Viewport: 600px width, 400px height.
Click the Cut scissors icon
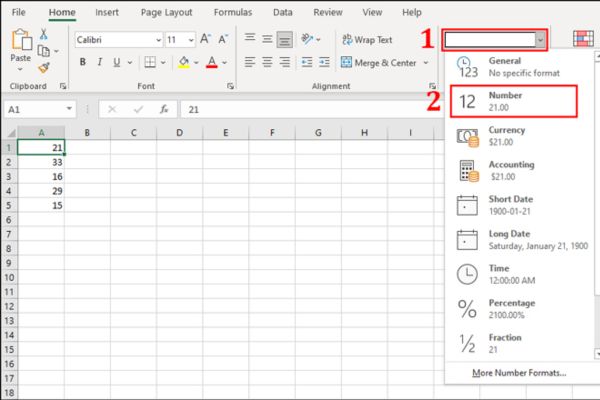pos(43,35)
